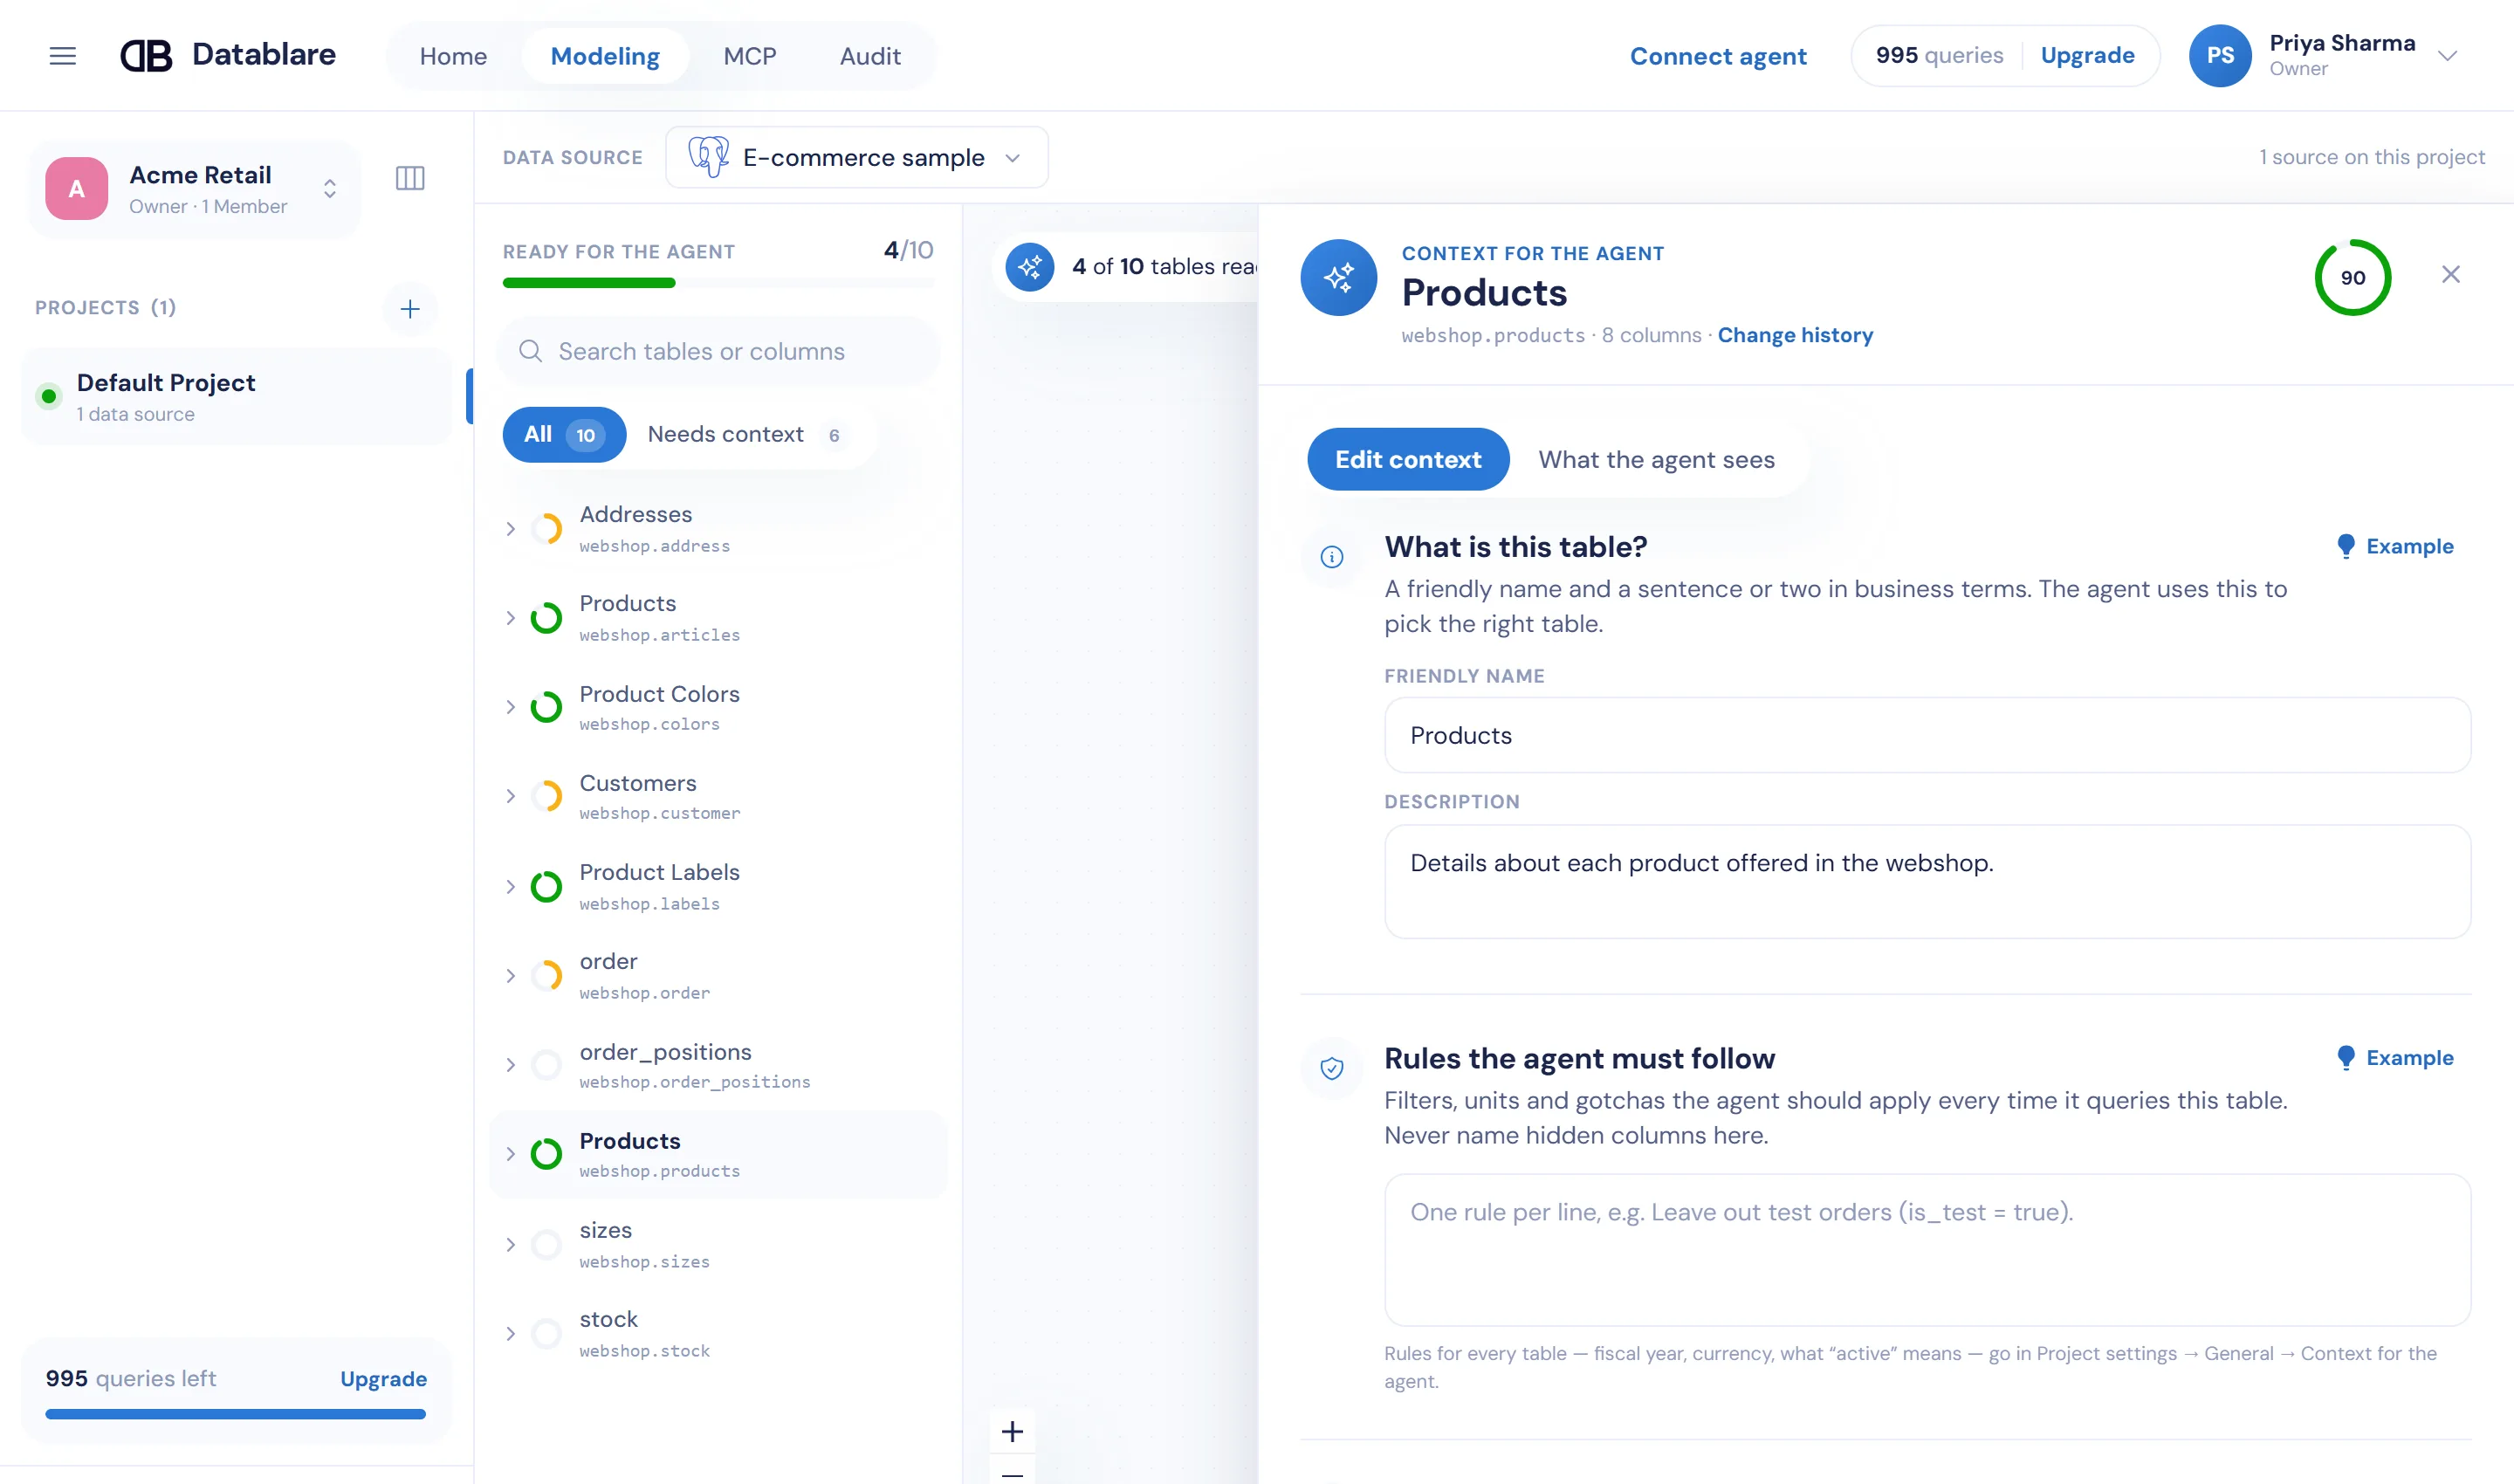The height and width of the screenshot is (1484, 2514).
Task: Expand the stock table row
Action: pos(510,1333)
